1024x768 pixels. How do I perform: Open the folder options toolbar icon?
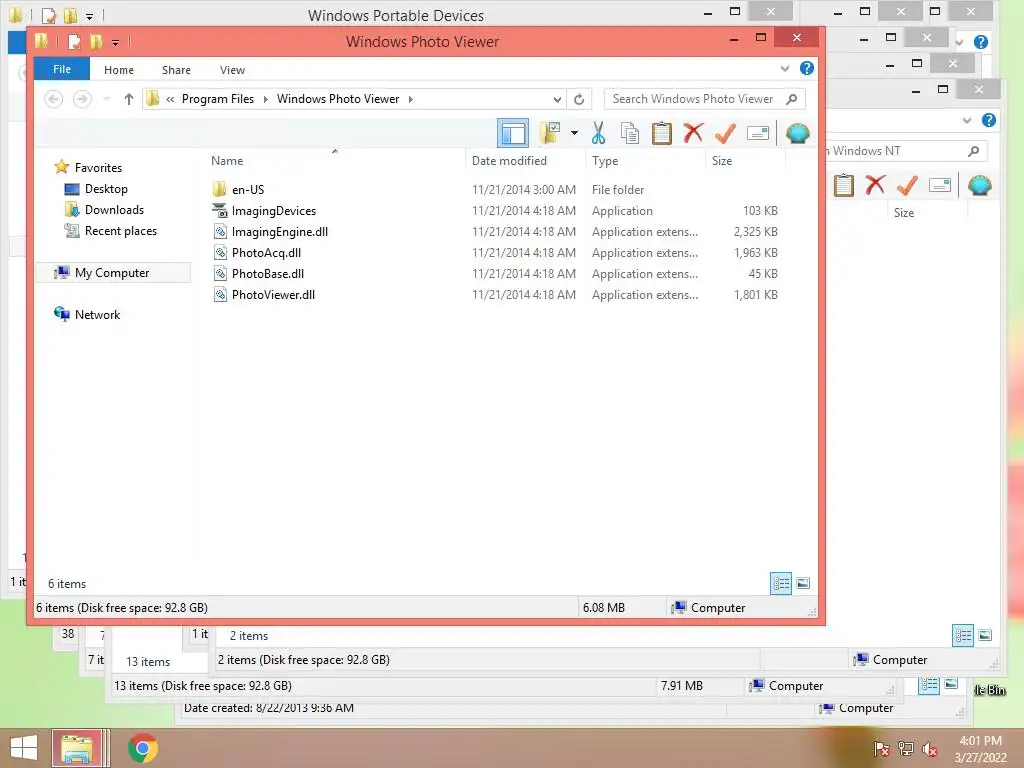(551, 133)
